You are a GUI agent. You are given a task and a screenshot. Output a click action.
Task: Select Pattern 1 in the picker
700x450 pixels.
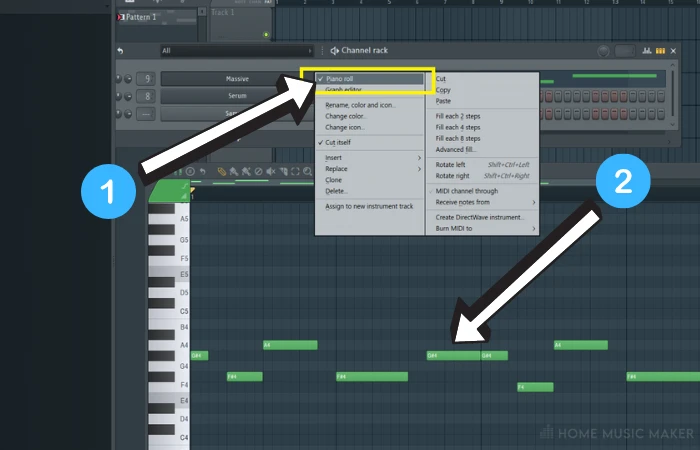157,17
